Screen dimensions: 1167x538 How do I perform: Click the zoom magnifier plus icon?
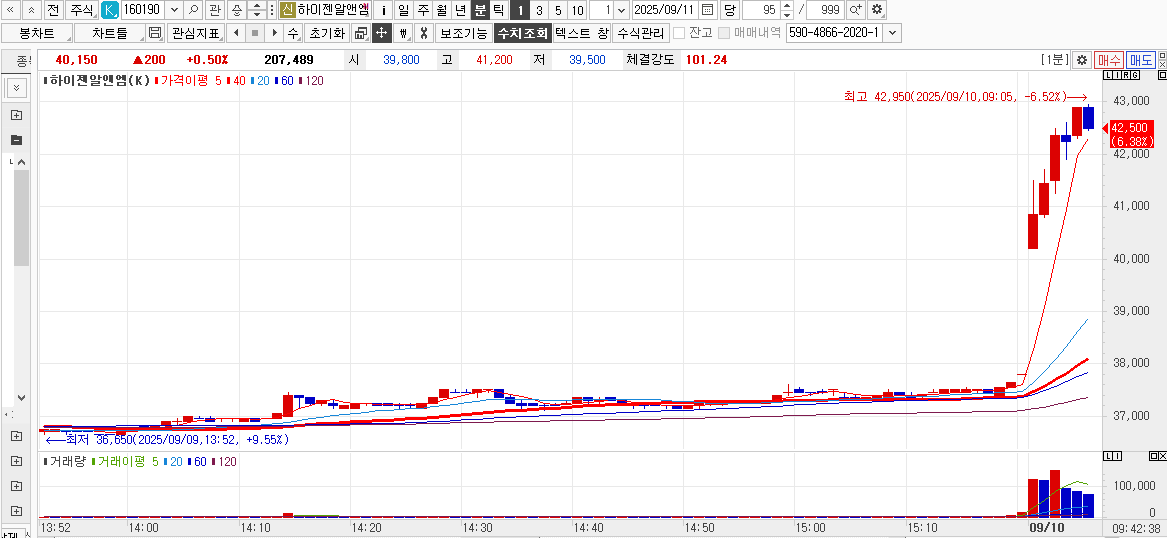(856, 10)
